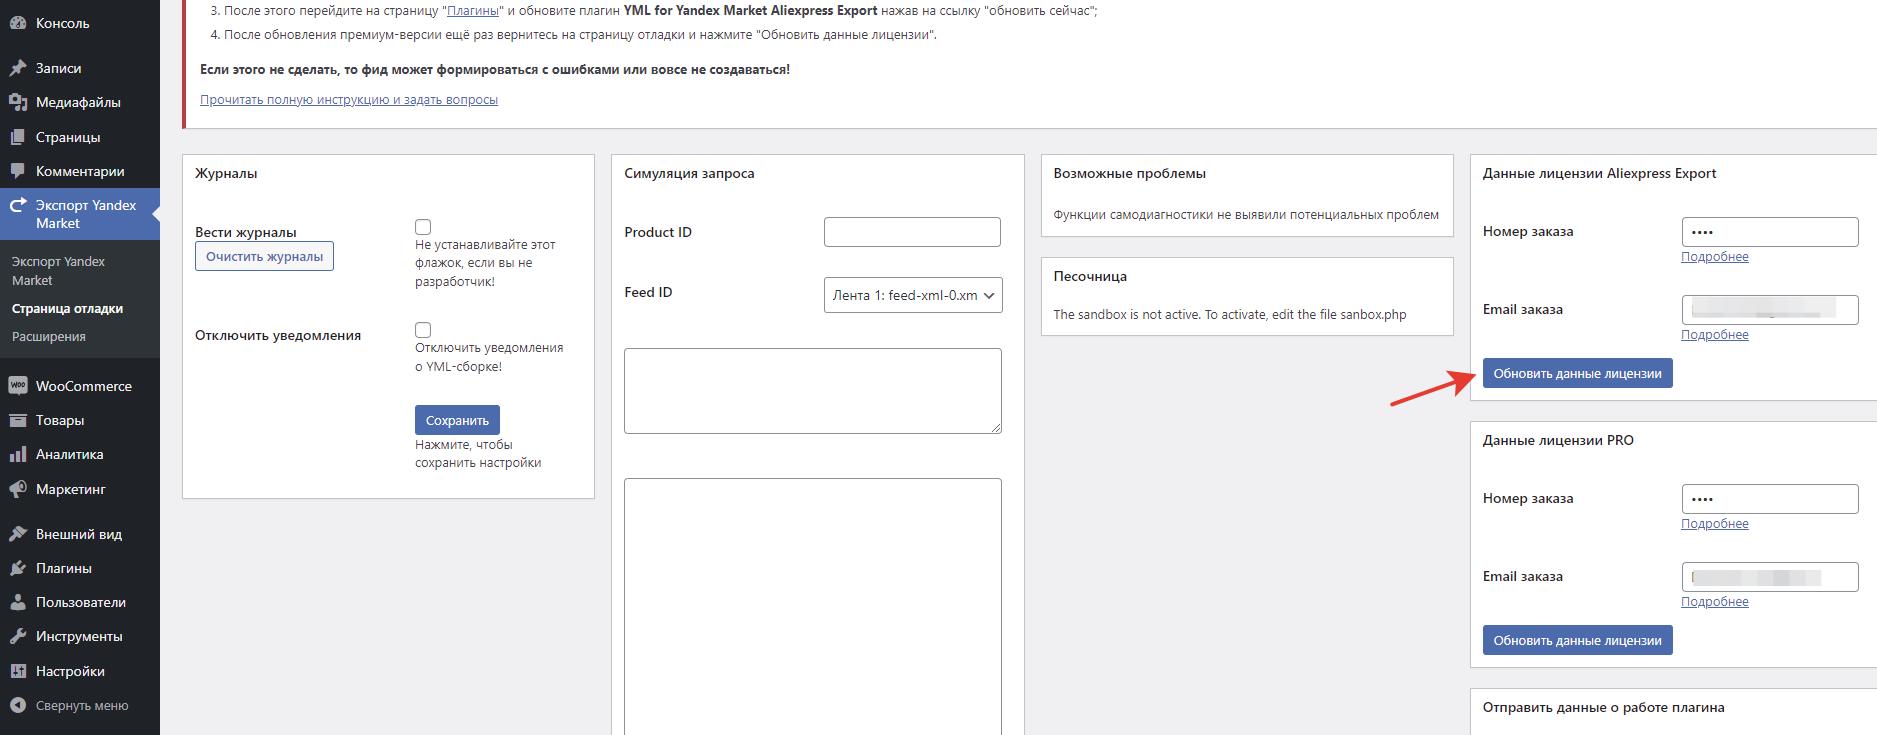Image resolution: width=1877 pixels, height=735 pixels.
Task: Click the blue Сохранить button
Action: (x=457, y=420)
